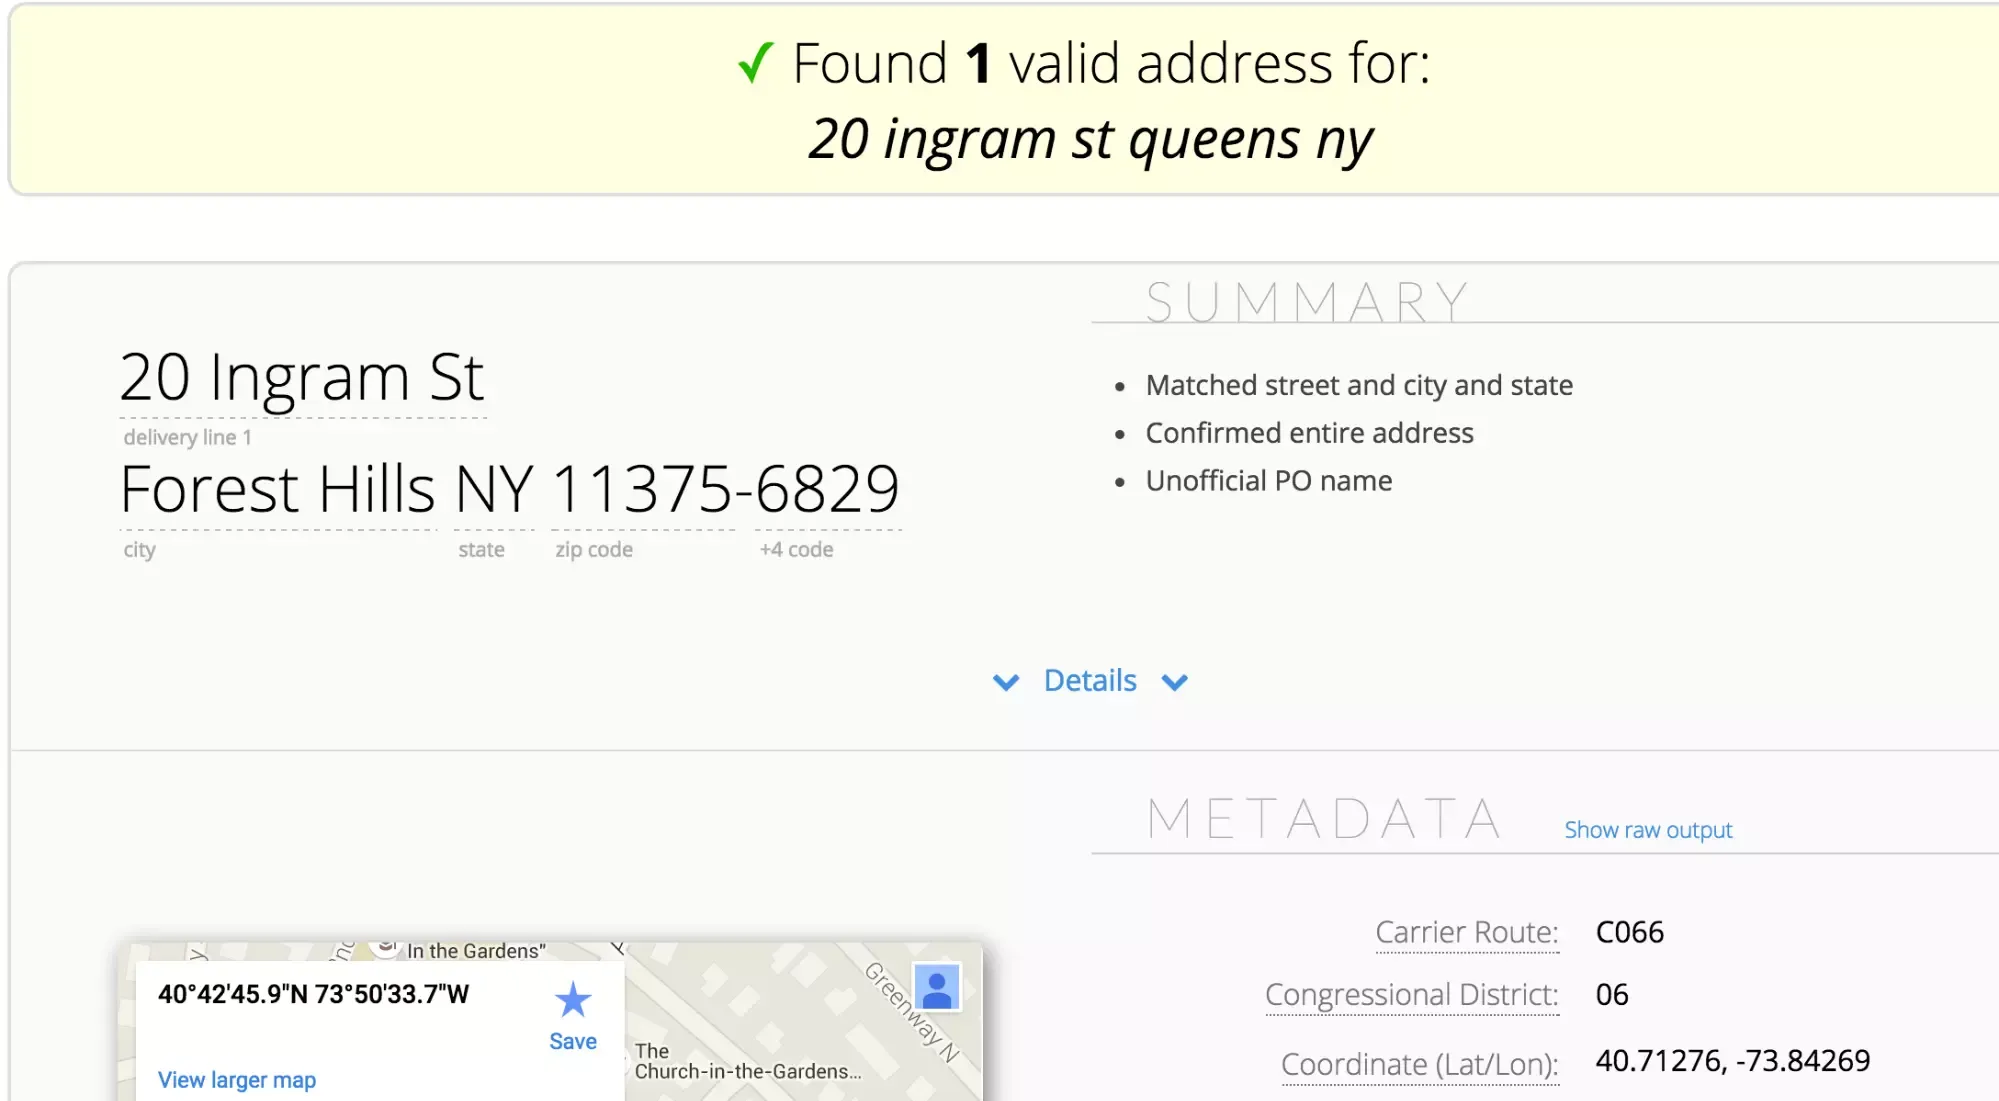The width and height of the screenshot is (1999, 1101).
Task: Click the Carrier Route field label
Action: (x=1466, y=932)
